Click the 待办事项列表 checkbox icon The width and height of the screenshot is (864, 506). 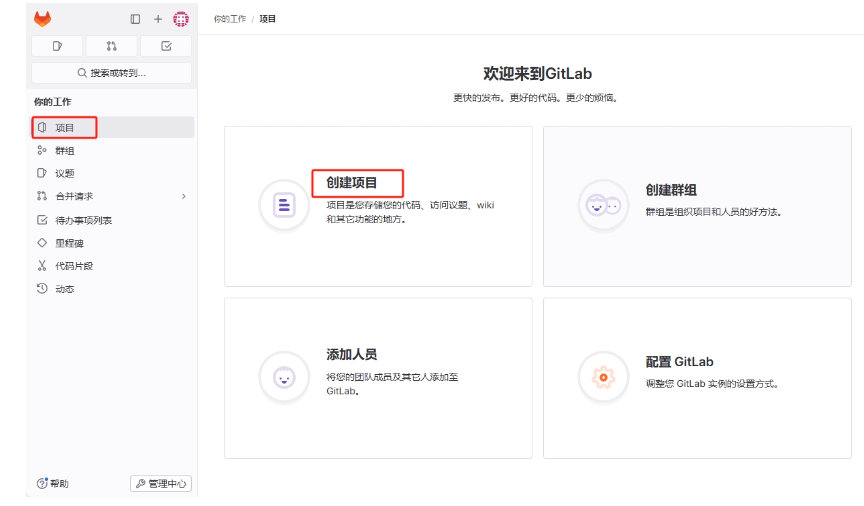click(x=42, y=220)
